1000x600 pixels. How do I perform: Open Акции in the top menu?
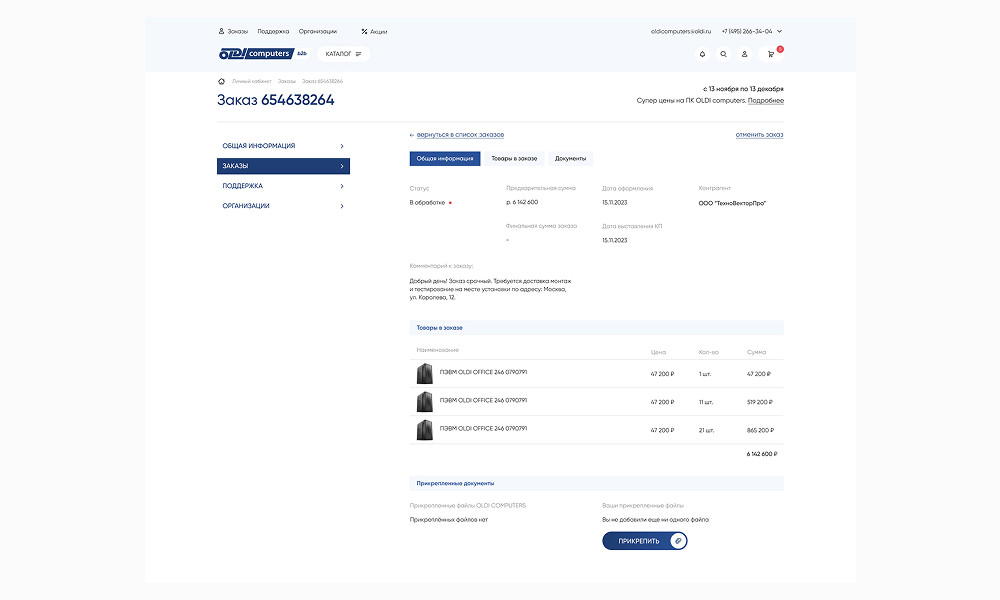378,31
